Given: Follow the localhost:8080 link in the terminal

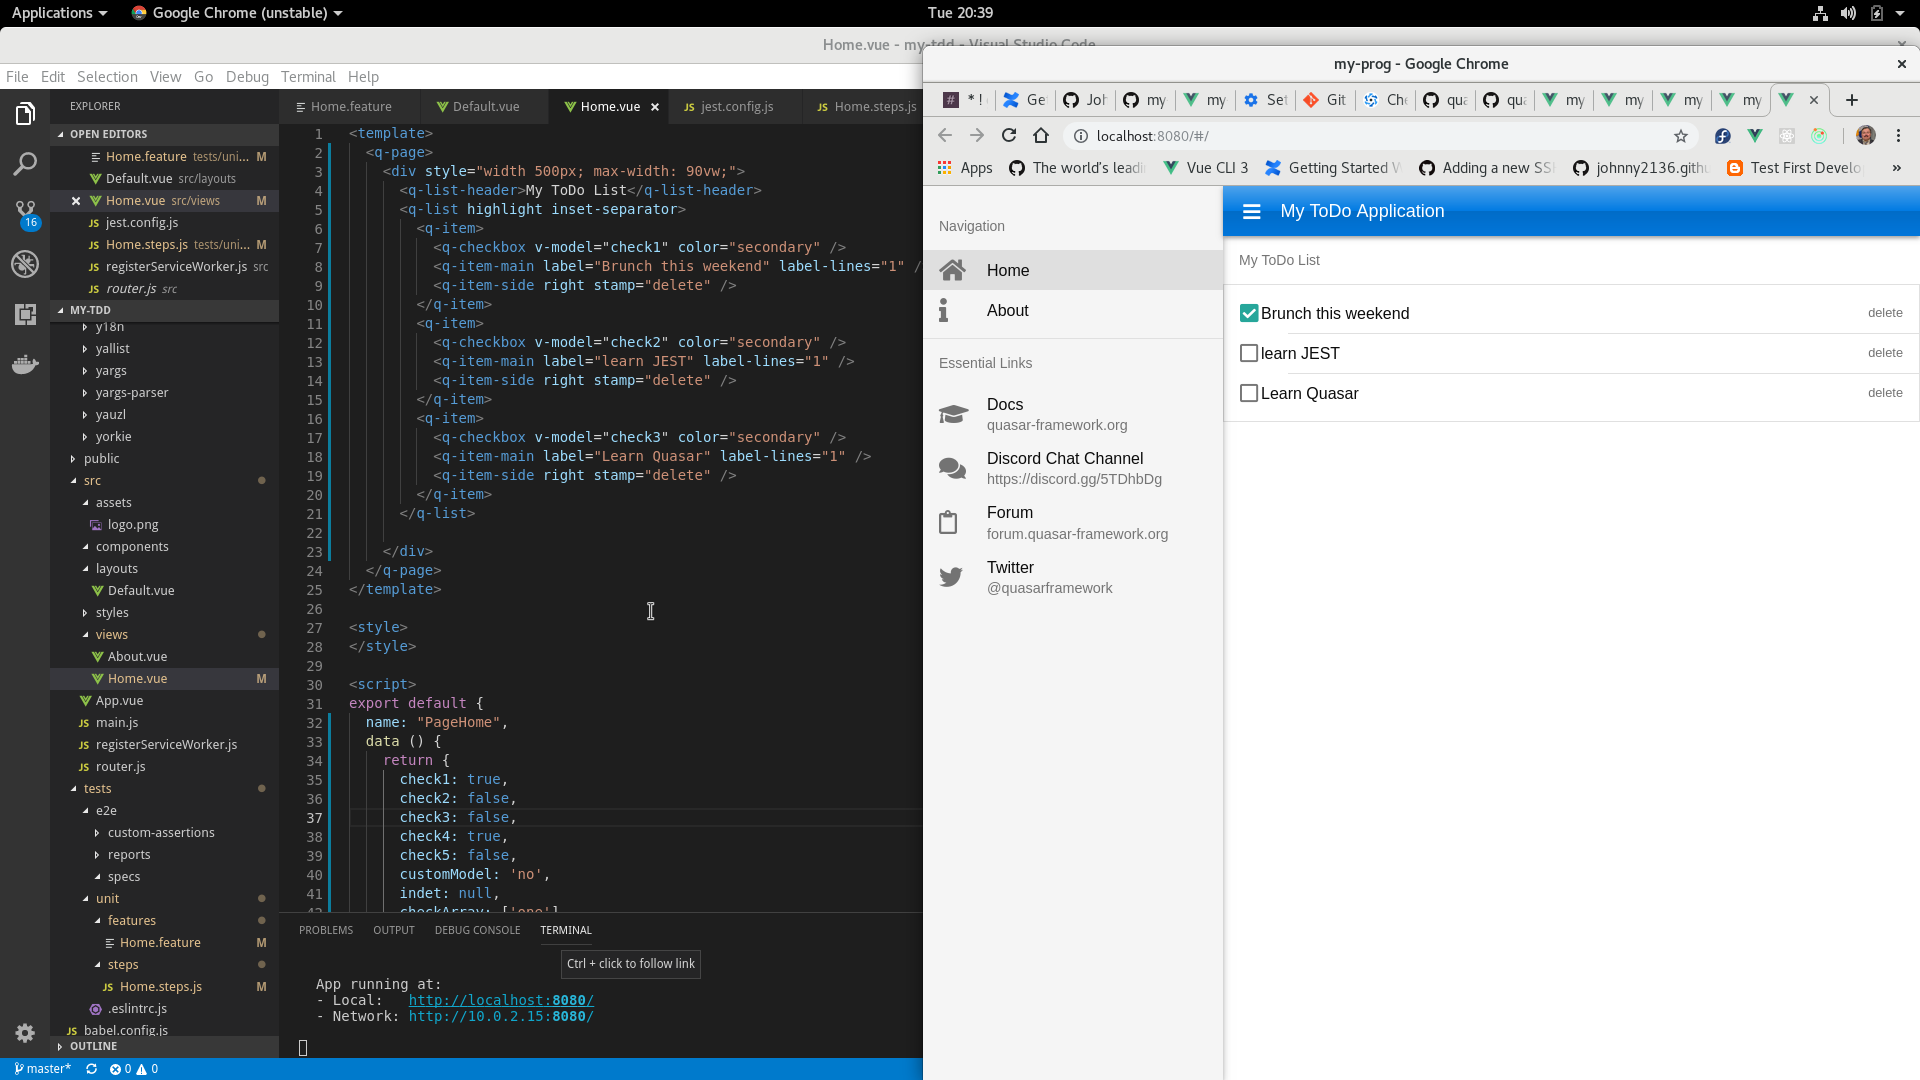Looking at the screenshot, I should tap(501, 1000).
